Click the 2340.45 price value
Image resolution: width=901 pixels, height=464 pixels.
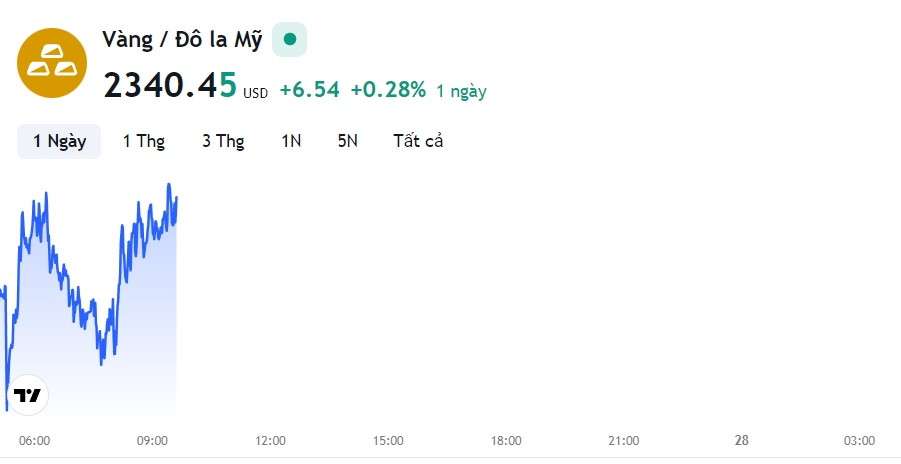coord(170,85)
